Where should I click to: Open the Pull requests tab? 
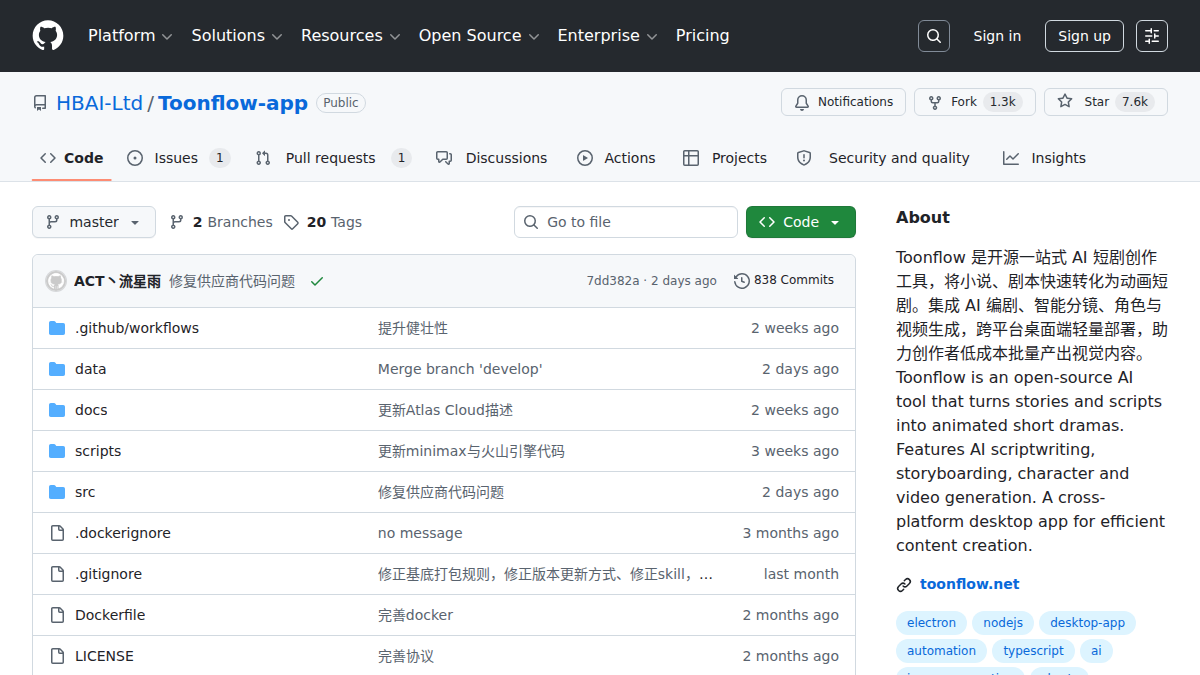[333, 158]
